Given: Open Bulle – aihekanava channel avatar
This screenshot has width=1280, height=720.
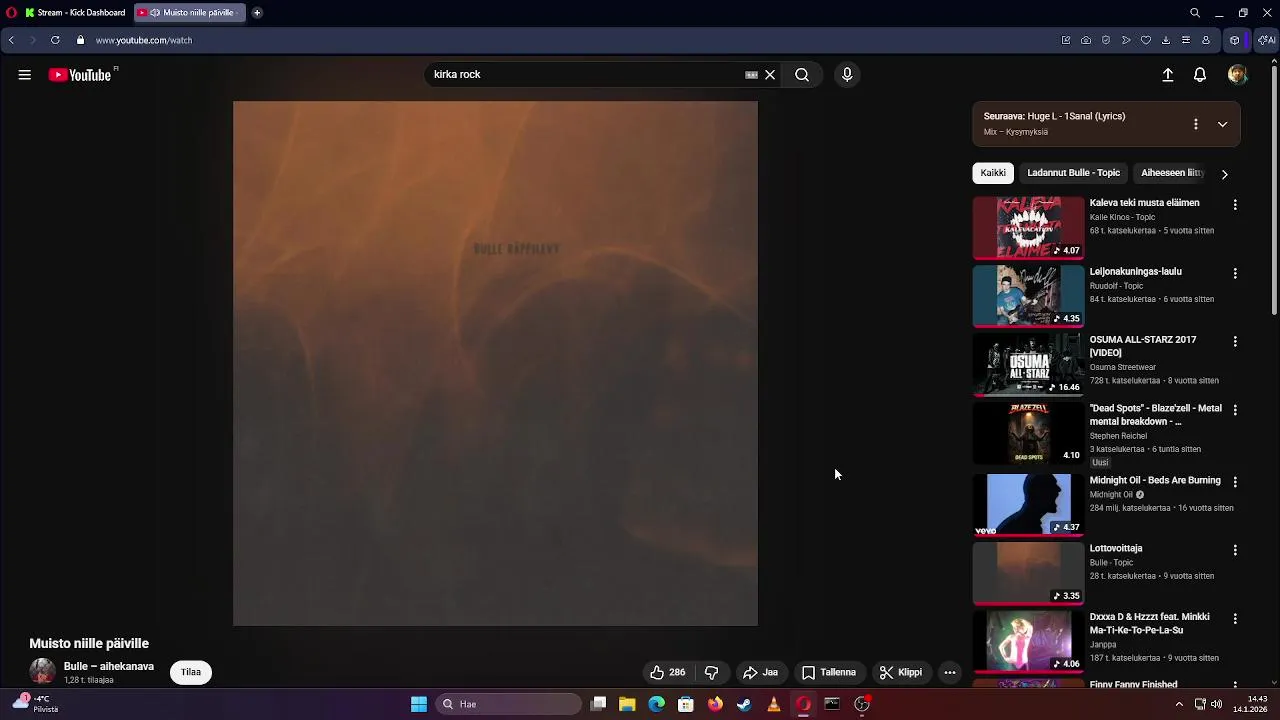Looking at the screenshot, I should [42, 671].
